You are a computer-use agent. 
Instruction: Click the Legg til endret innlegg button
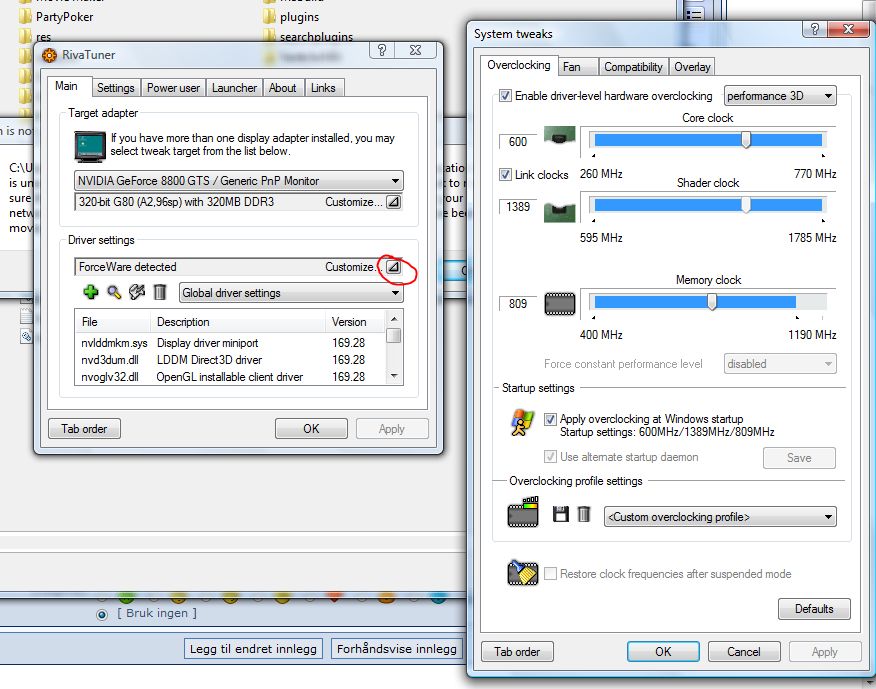pyautogui.click(x=253, y=649)
